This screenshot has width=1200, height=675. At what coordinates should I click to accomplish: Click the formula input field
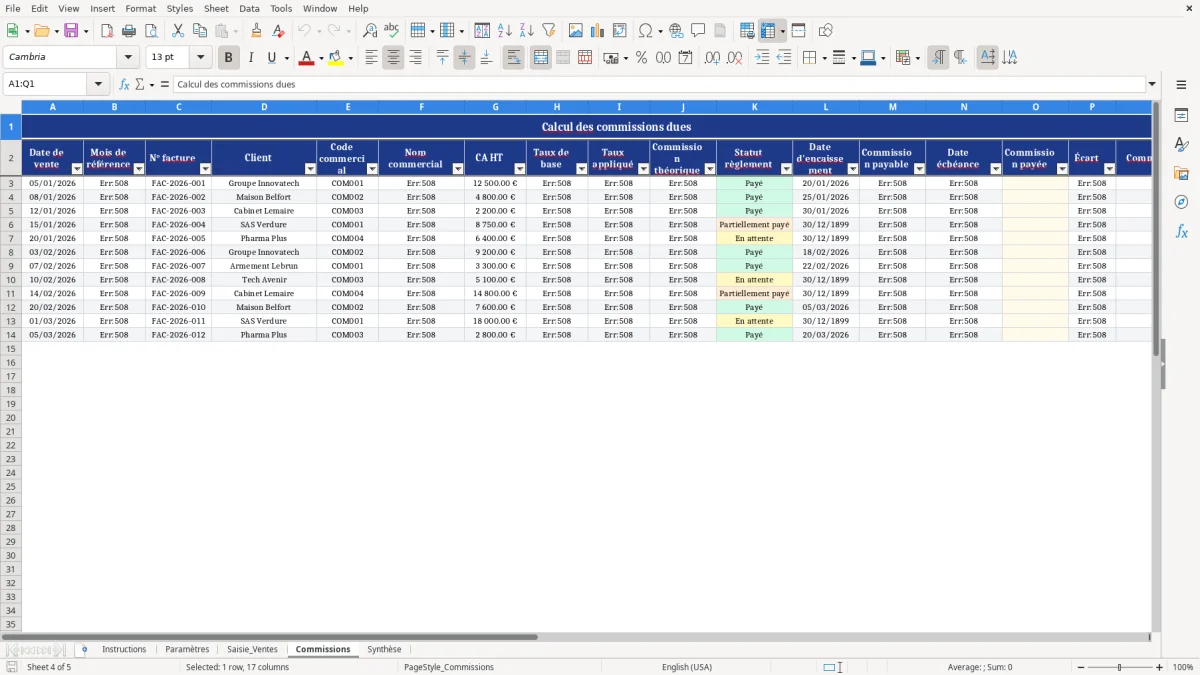point(659,84)
